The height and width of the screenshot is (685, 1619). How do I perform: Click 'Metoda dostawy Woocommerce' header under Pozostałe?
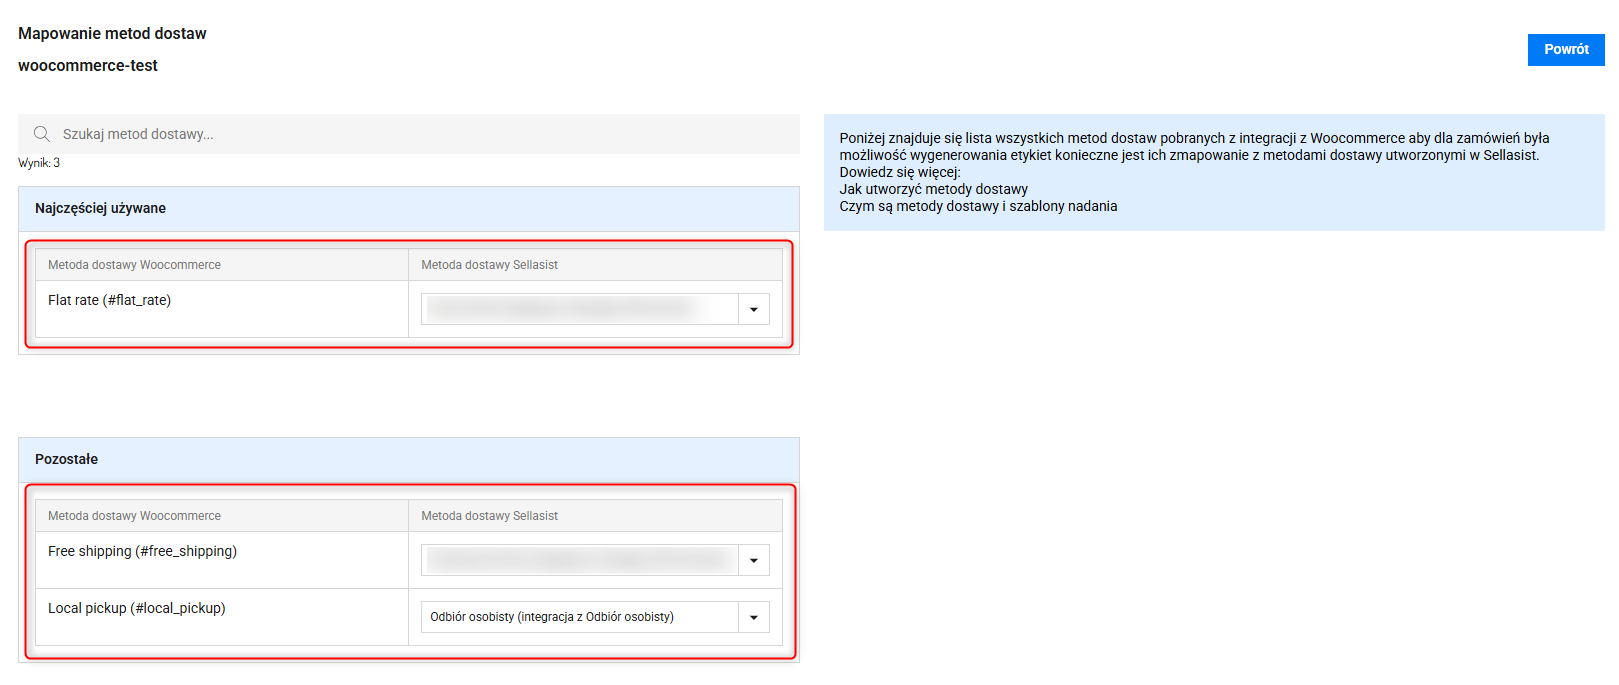[134, 516]
